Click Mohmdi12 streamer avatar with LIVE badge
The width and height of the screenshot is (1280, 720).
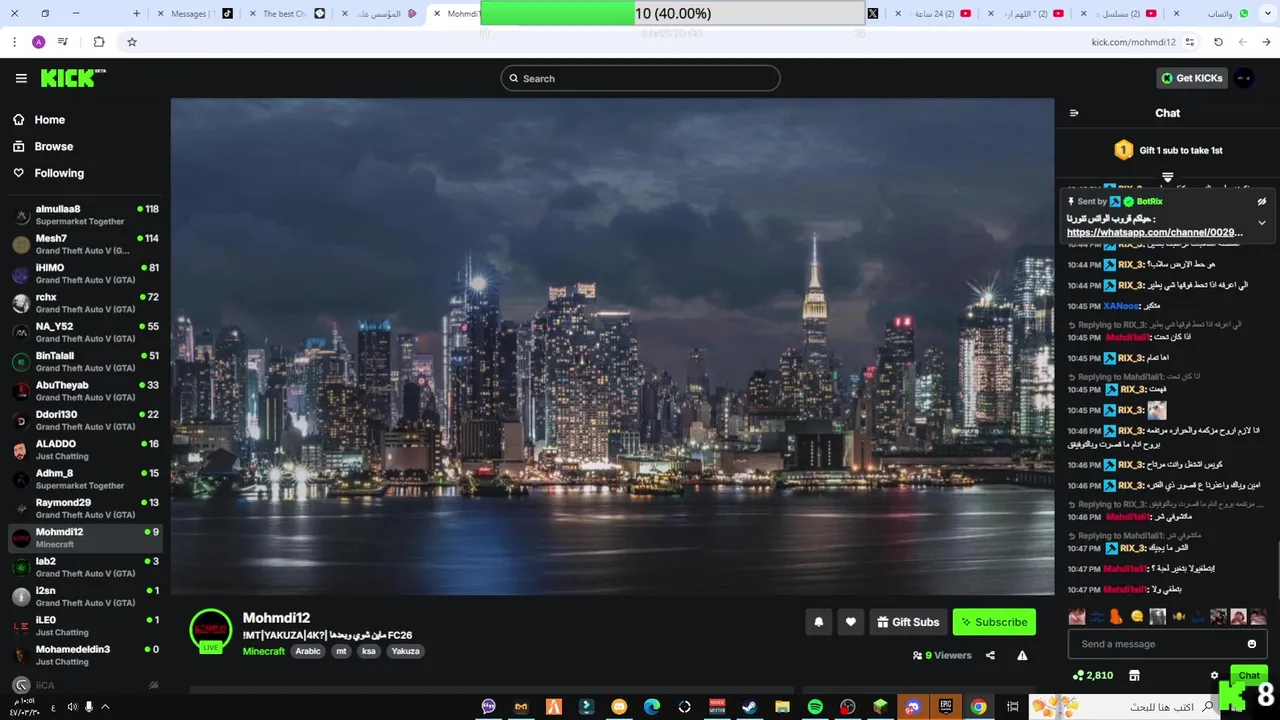(210, 630)
